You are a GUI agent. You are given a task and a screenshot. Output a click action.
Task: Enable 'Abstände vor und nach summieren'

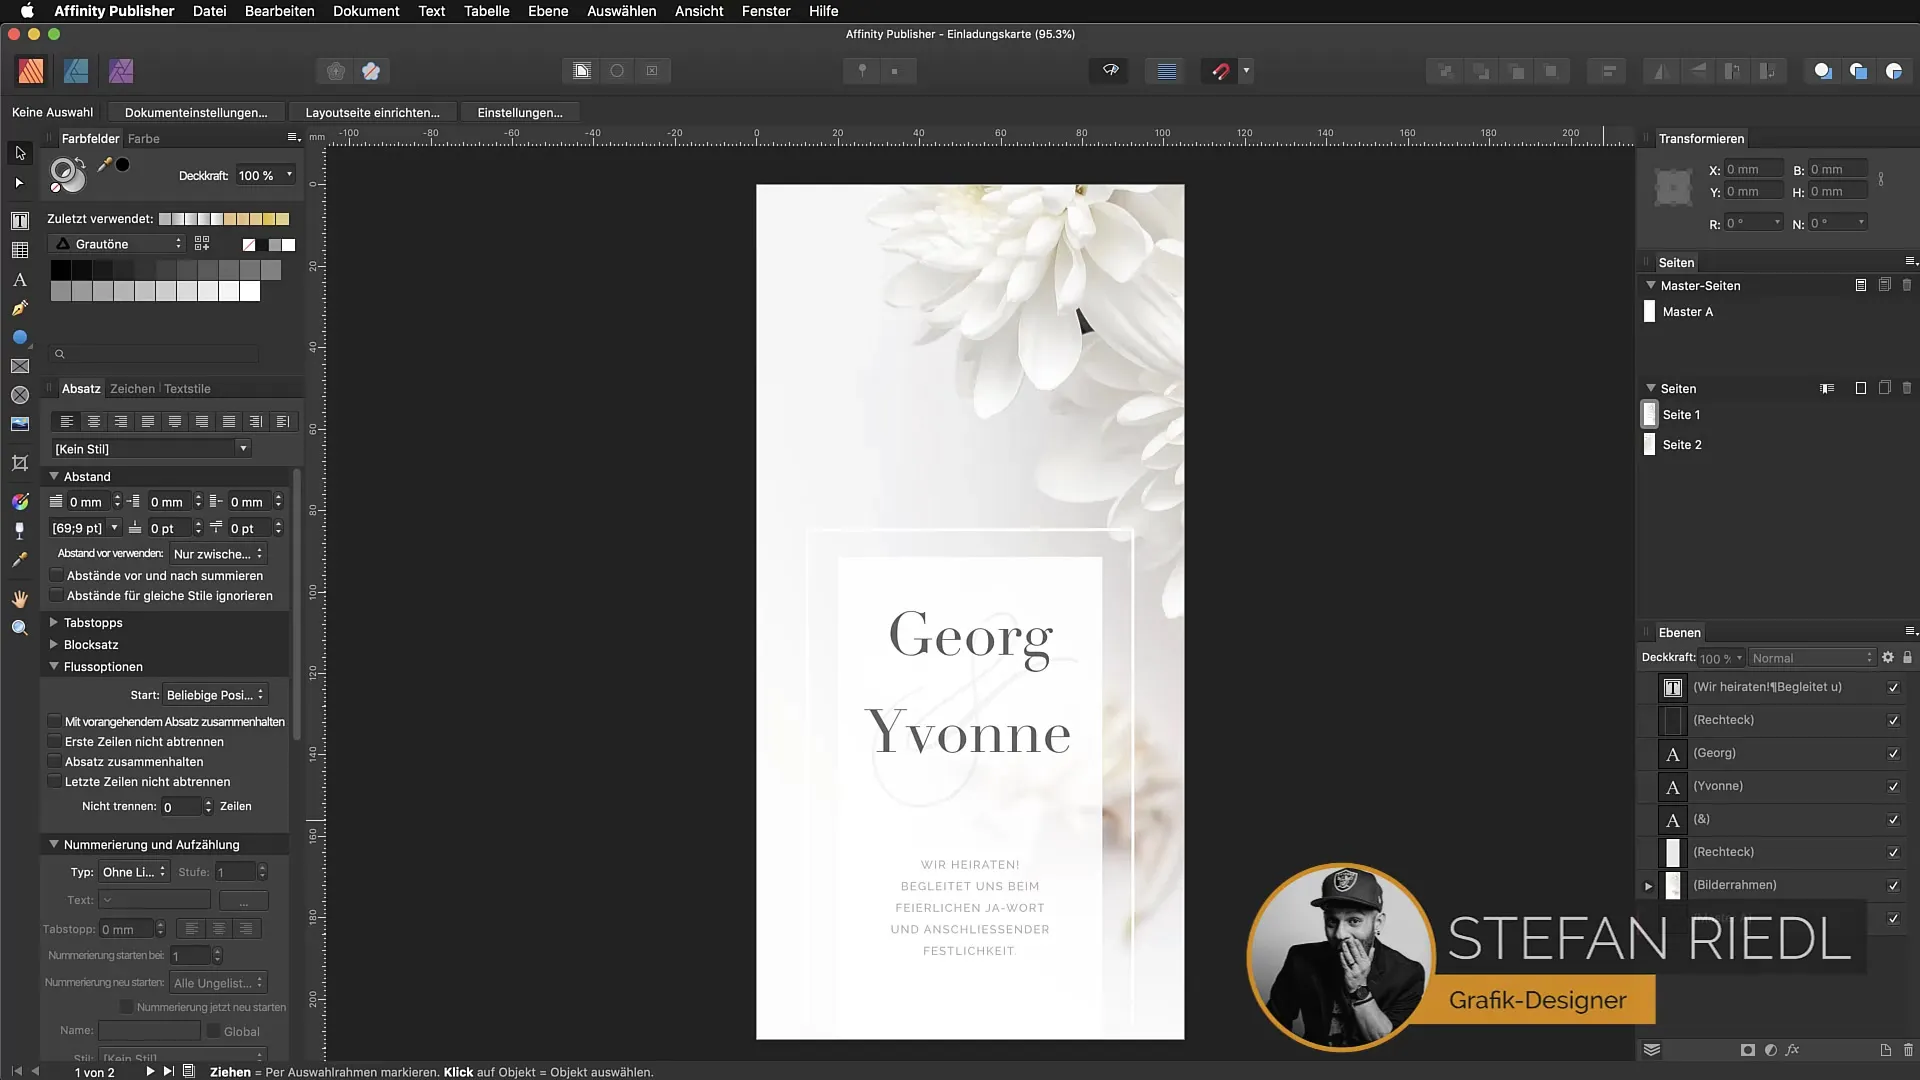tap(57, 575)
